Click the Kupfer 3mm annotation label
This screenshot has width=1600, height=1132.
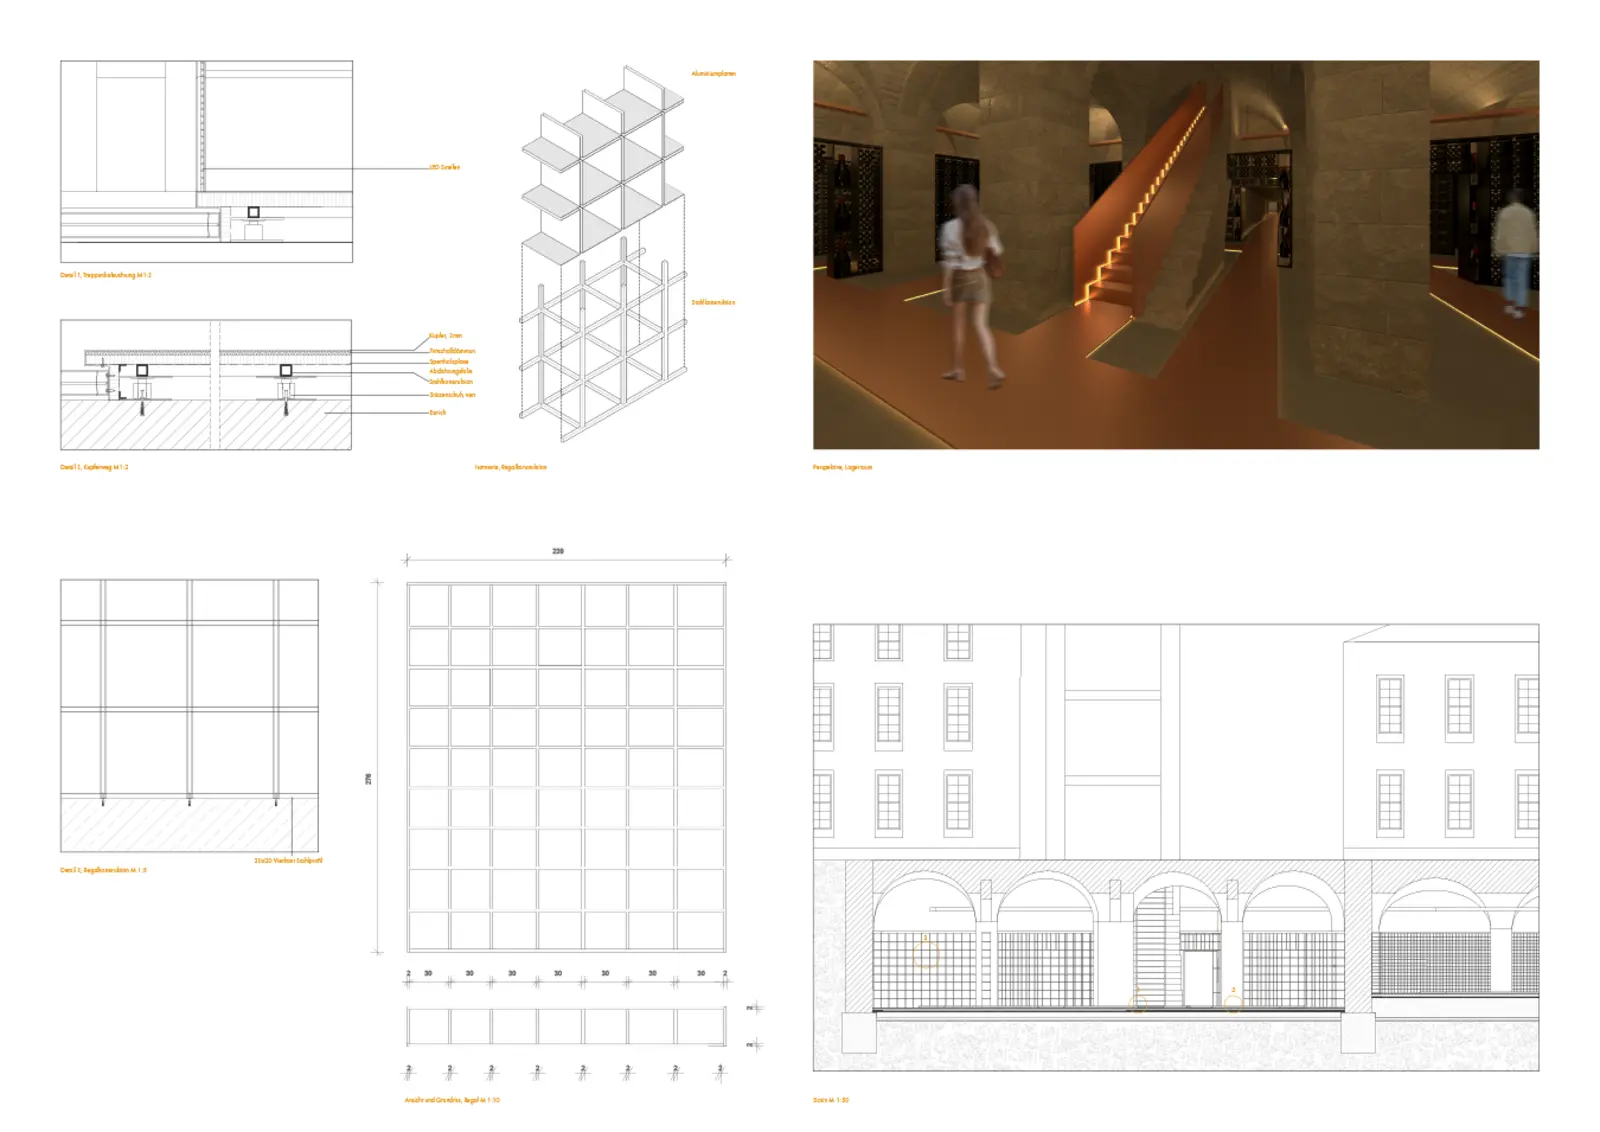(x=446, y=336)
